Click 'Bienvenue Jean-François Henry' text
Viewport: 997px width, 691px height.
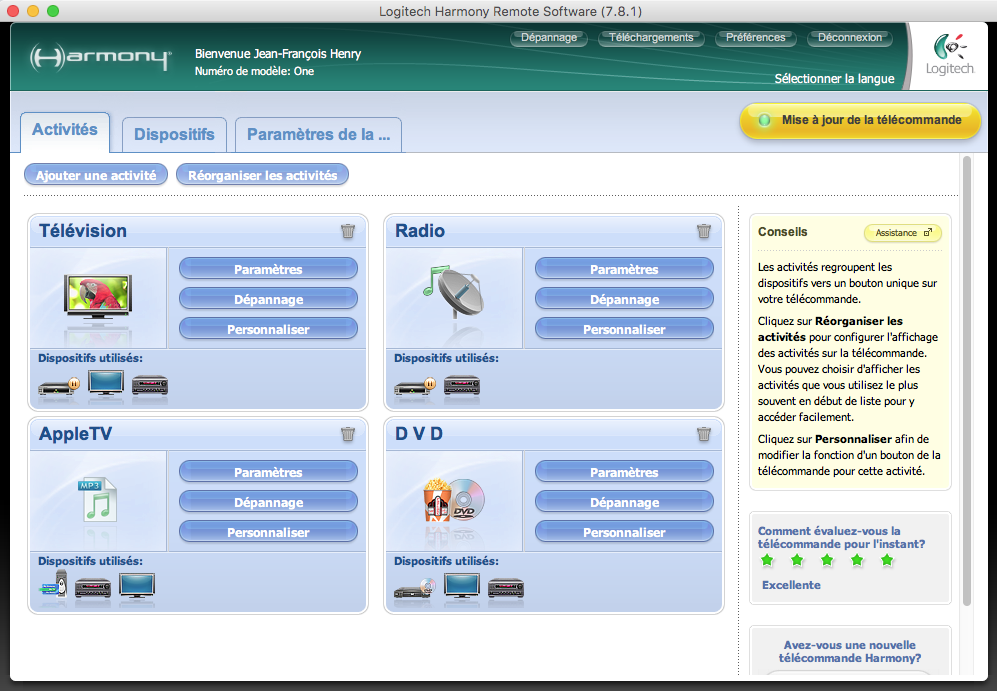click(x=278, y=54)
